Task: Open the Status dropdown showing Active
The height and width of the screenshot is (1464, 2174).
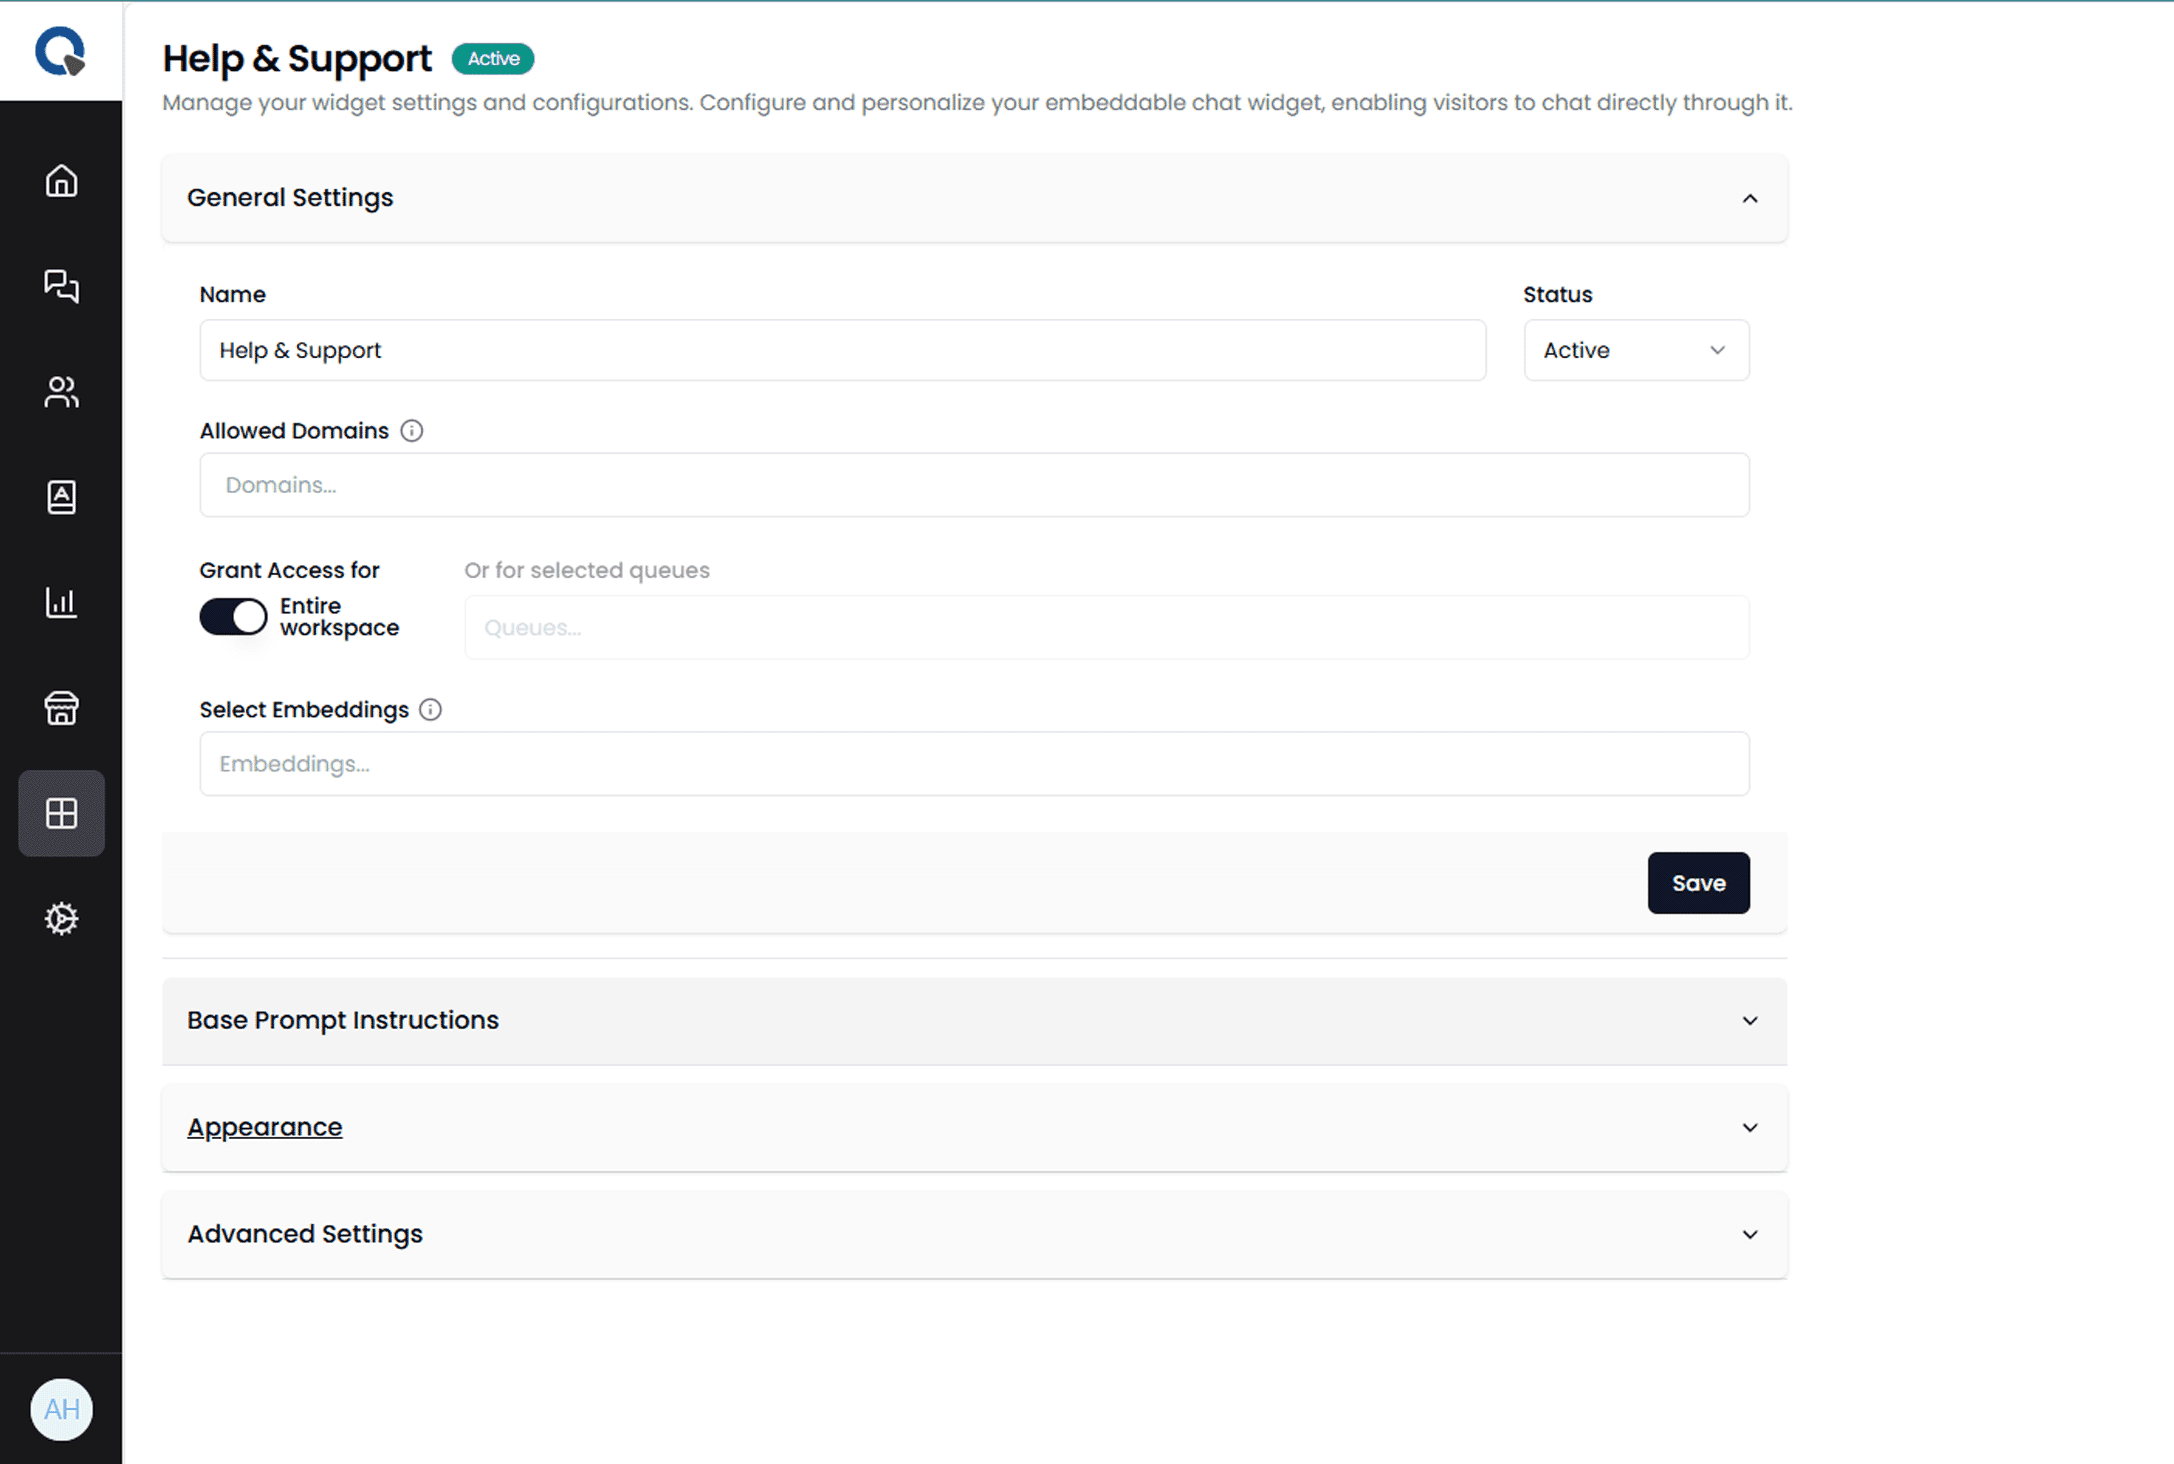Action: tap(1636, 350)
